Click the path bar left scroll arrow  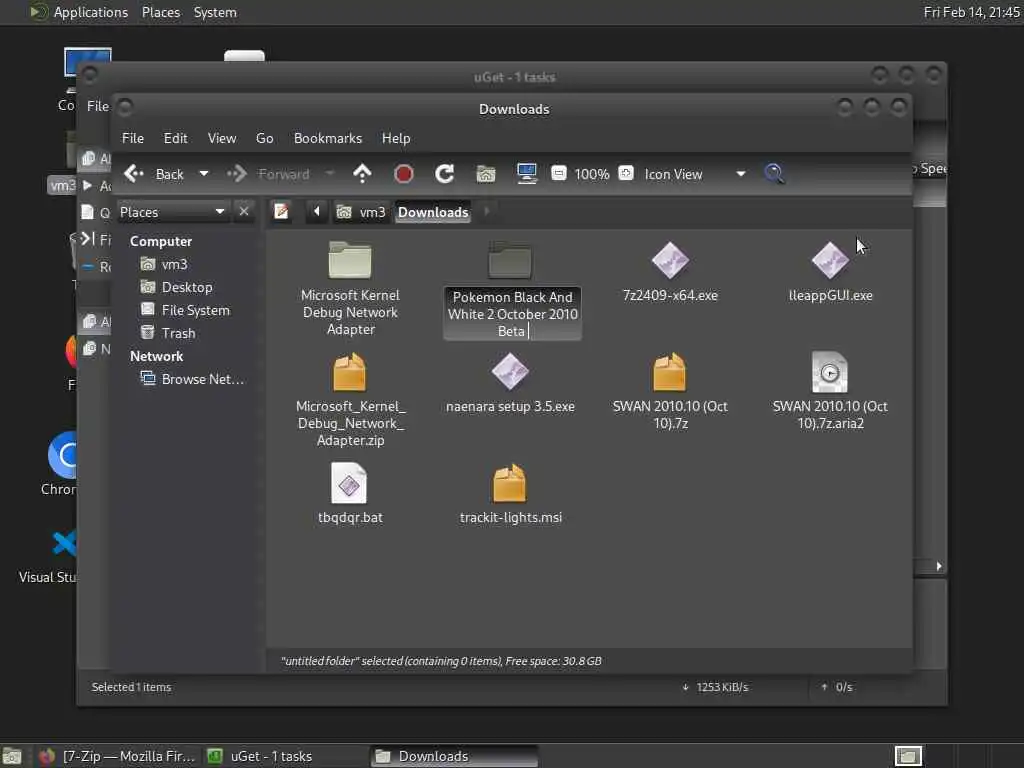click(x=317, y=212)
